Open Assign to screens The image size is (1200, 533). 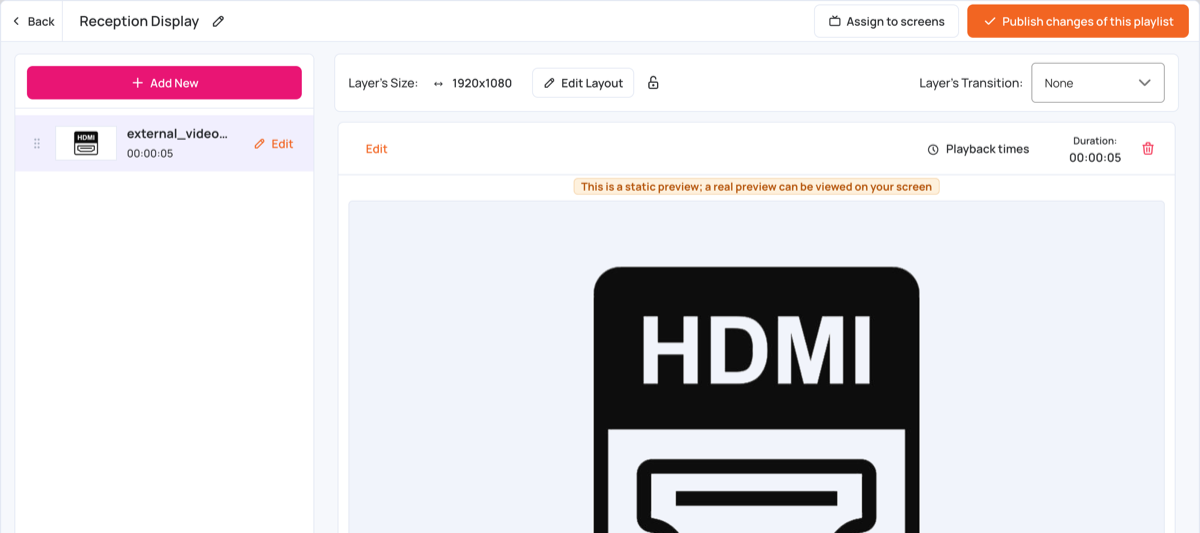(x=886, y=21)
